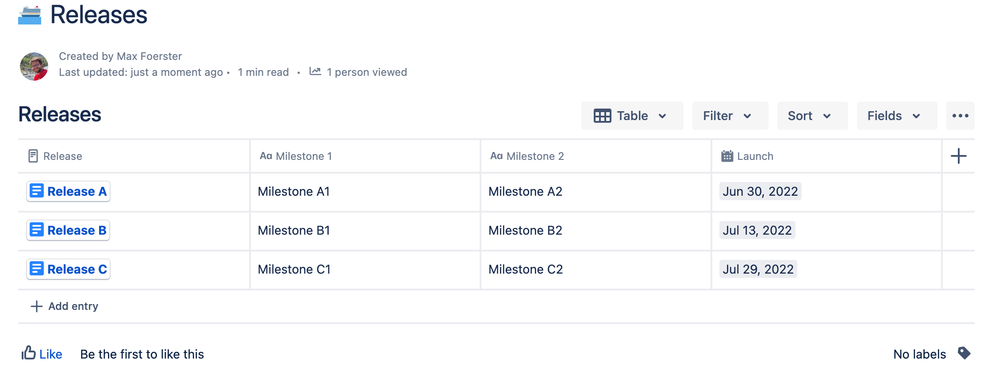Click the text-type icon beside Milestone 2

coord(496,156)
